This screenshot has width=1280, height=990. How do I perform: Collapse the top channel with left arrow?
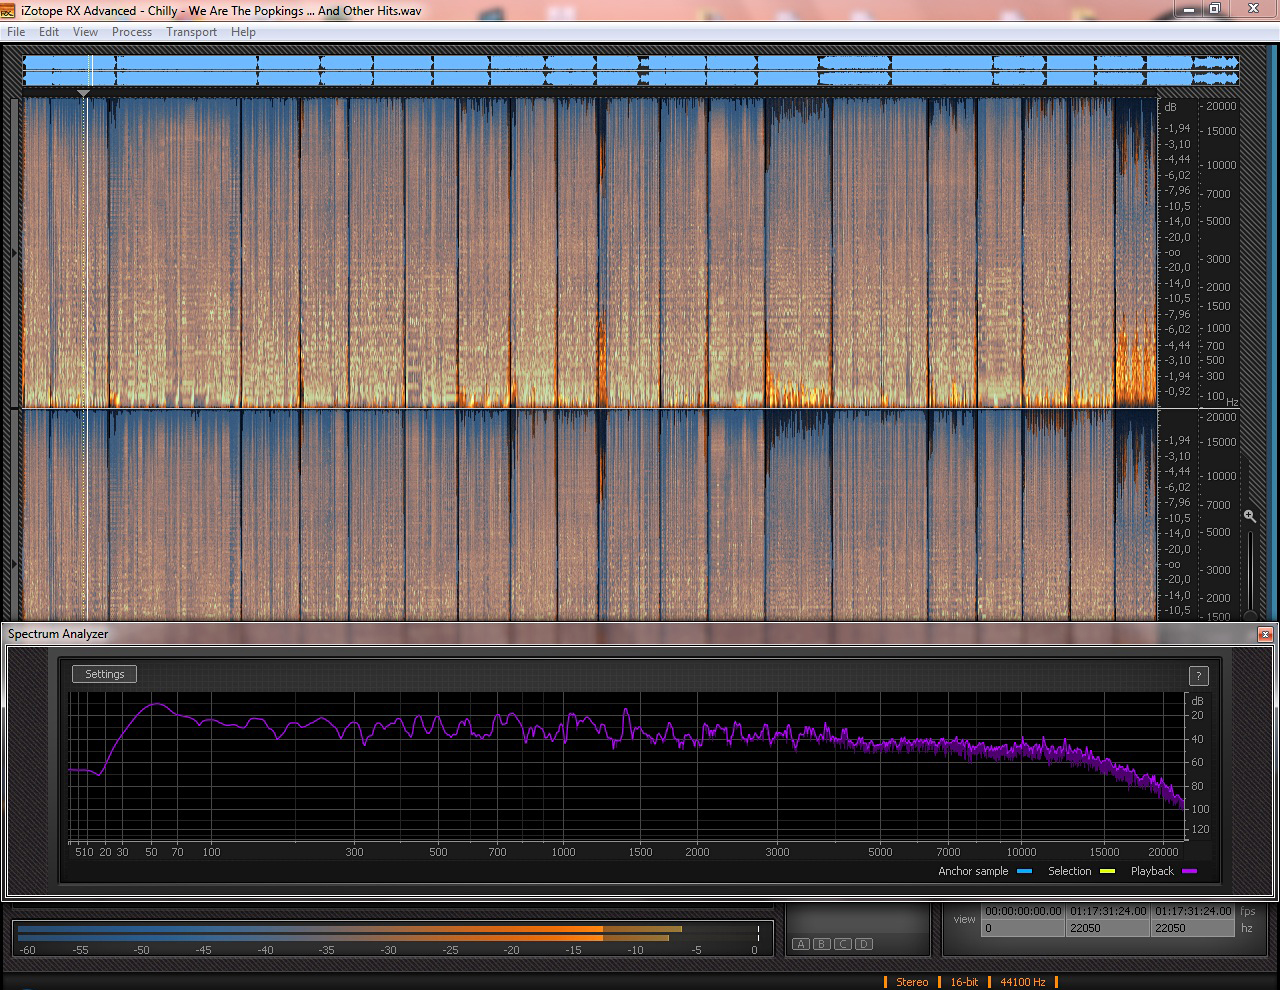click(14, 253)
